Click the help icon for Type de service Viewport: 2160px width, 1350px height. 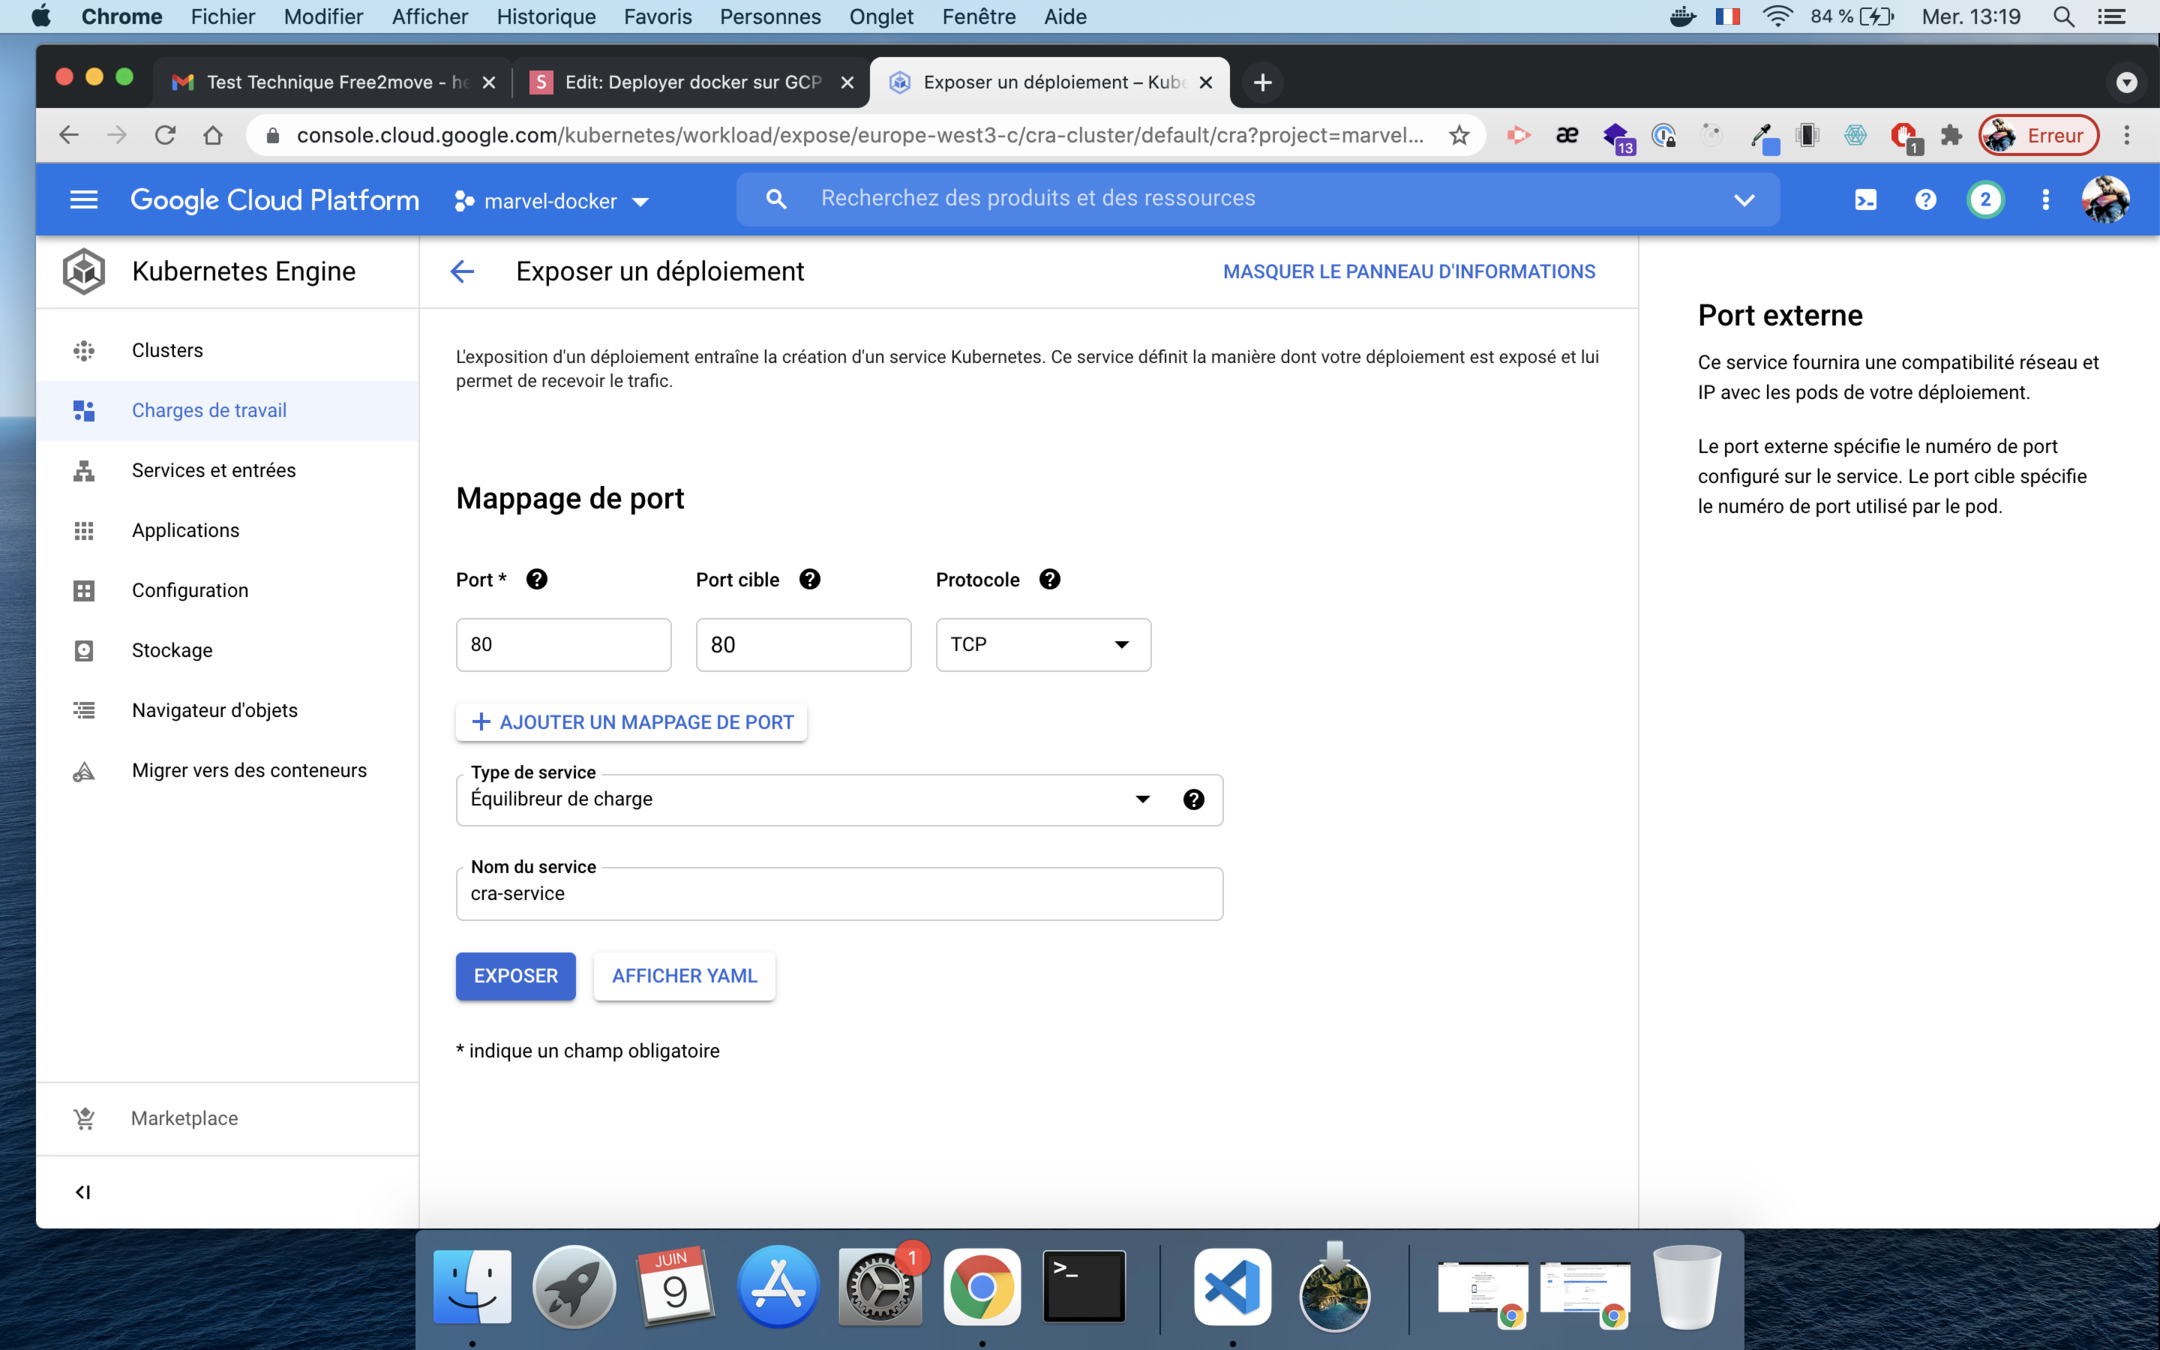point(1193,800)
